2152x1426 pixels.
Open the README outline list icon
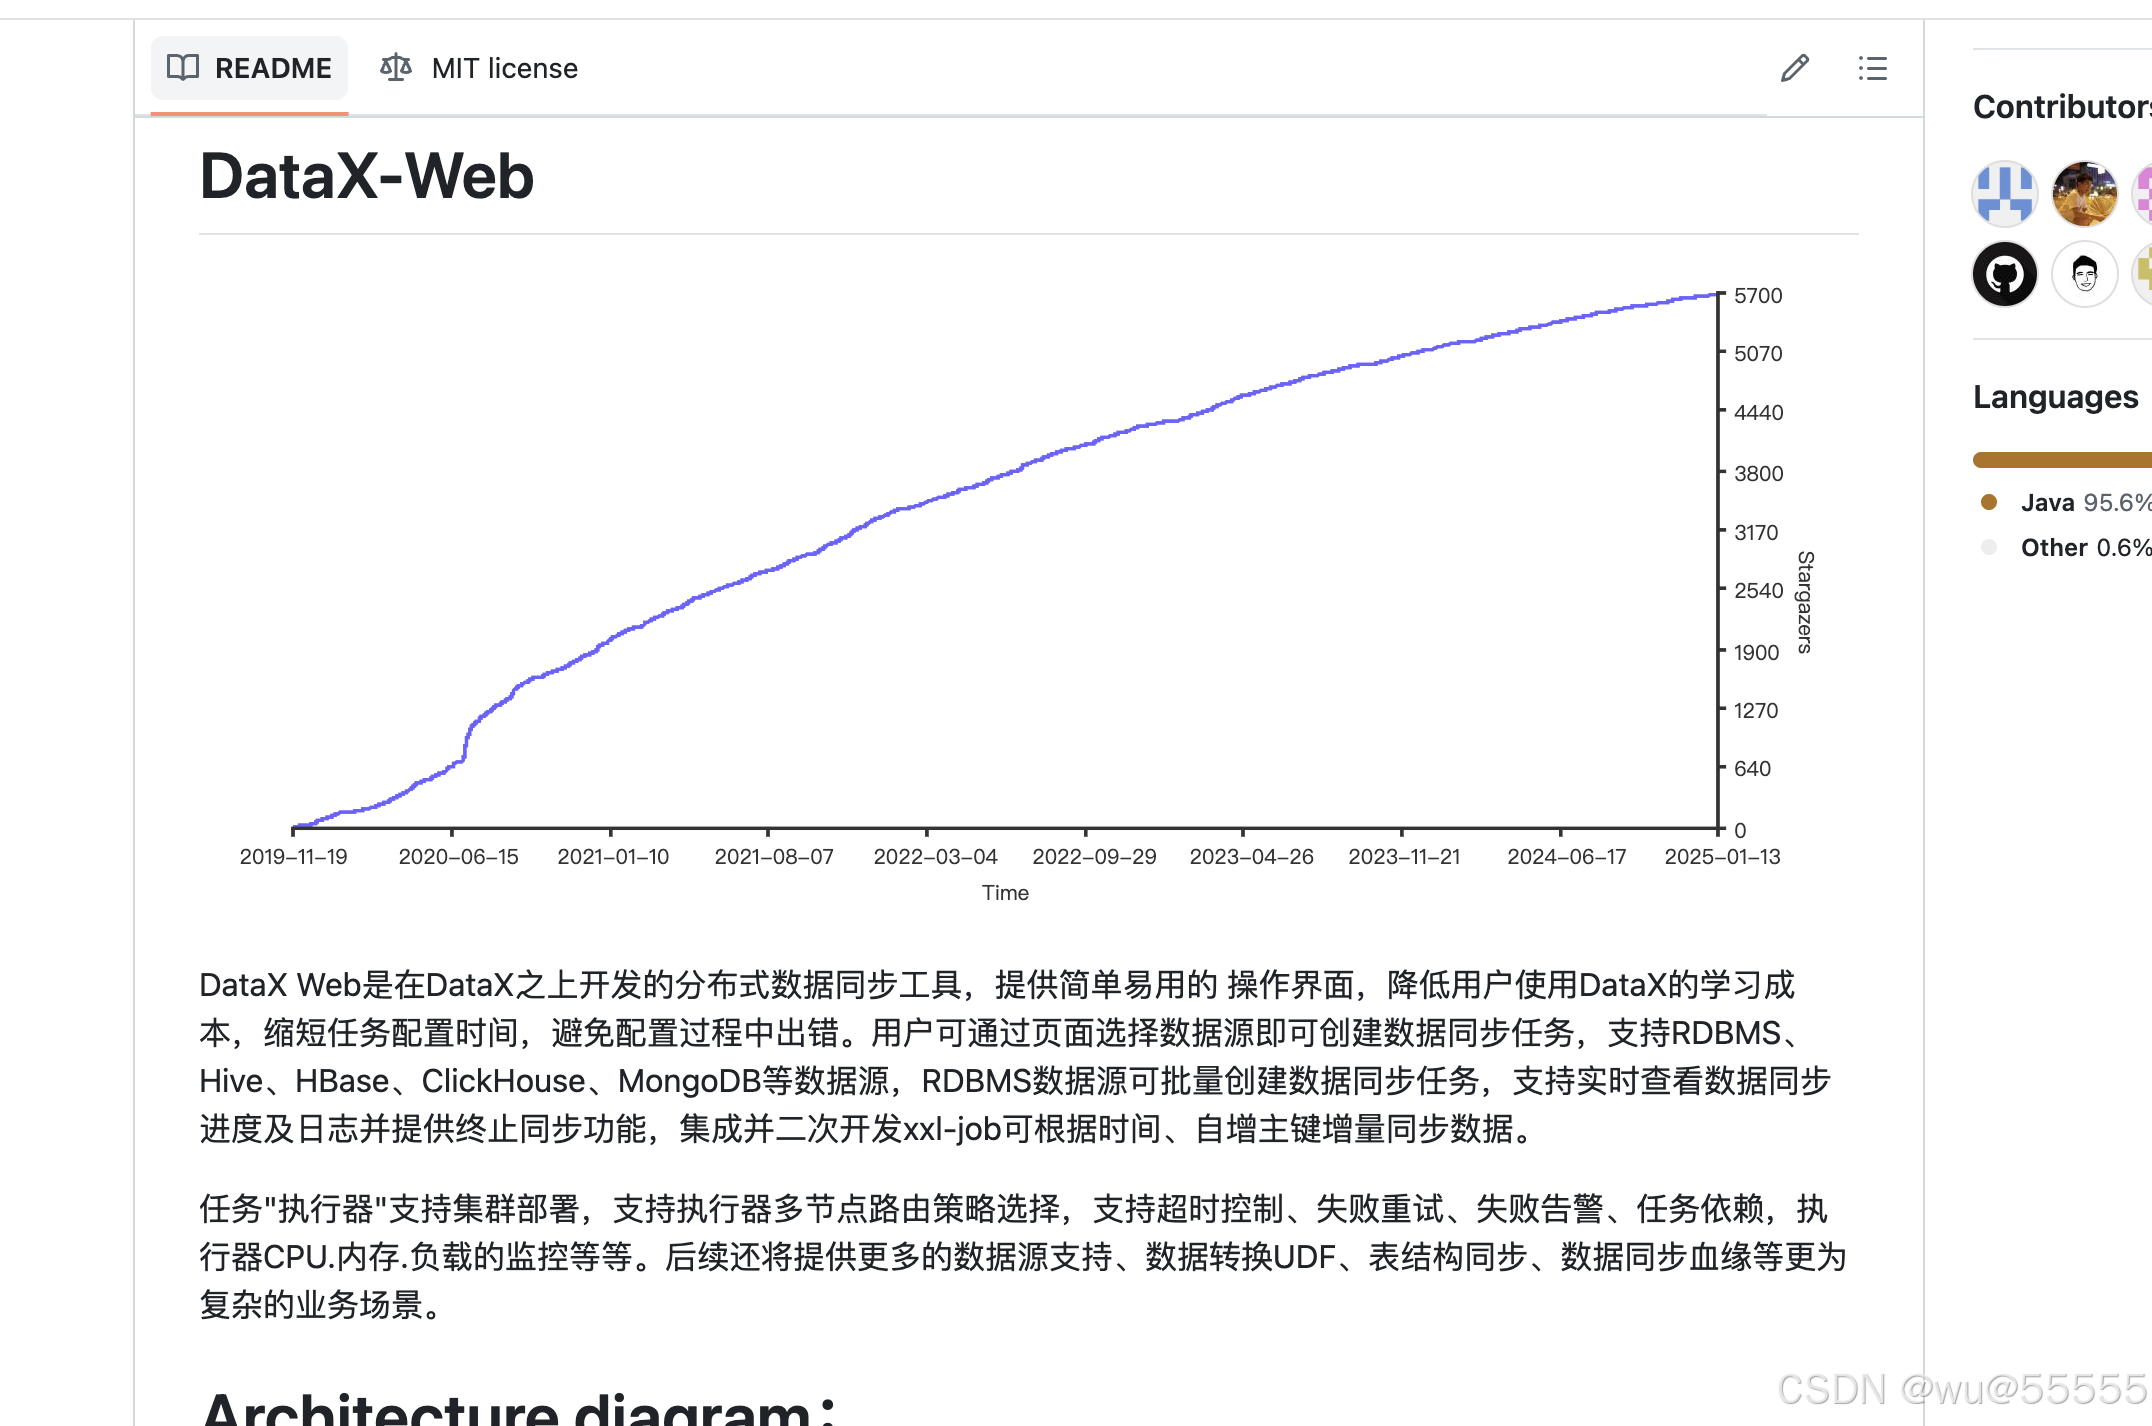pos(1872,68)
